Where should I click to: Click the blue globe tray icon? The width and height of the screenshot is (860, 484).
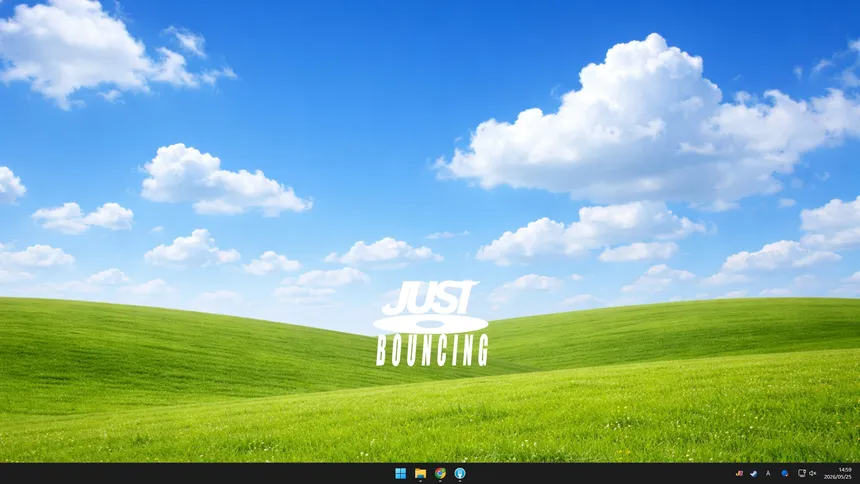(785, 474)
